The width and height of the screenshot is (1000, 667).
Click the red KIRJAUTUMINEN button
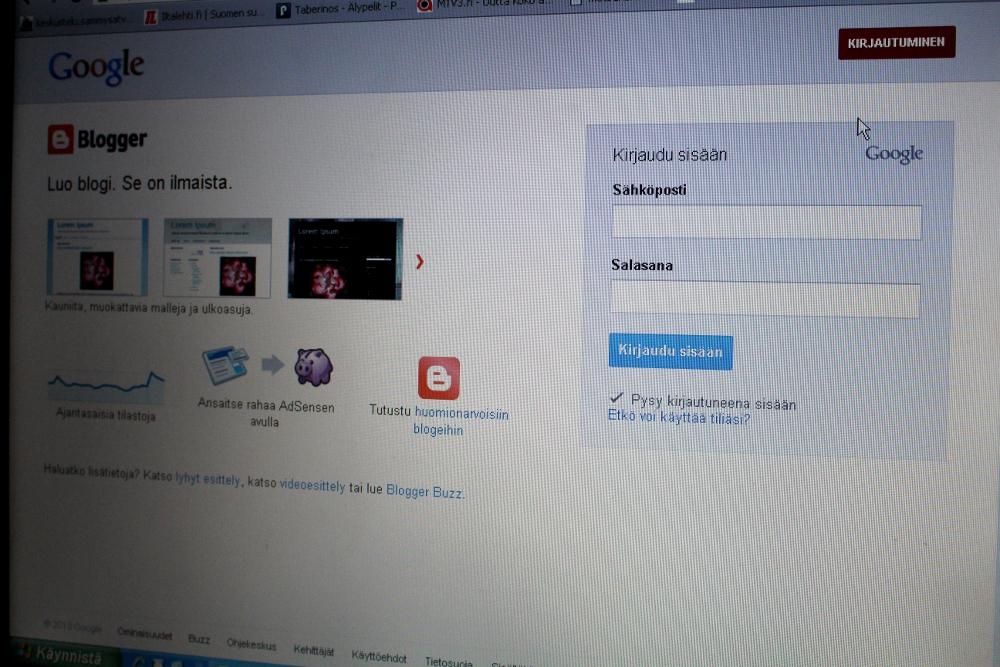(x=897, y=43)
